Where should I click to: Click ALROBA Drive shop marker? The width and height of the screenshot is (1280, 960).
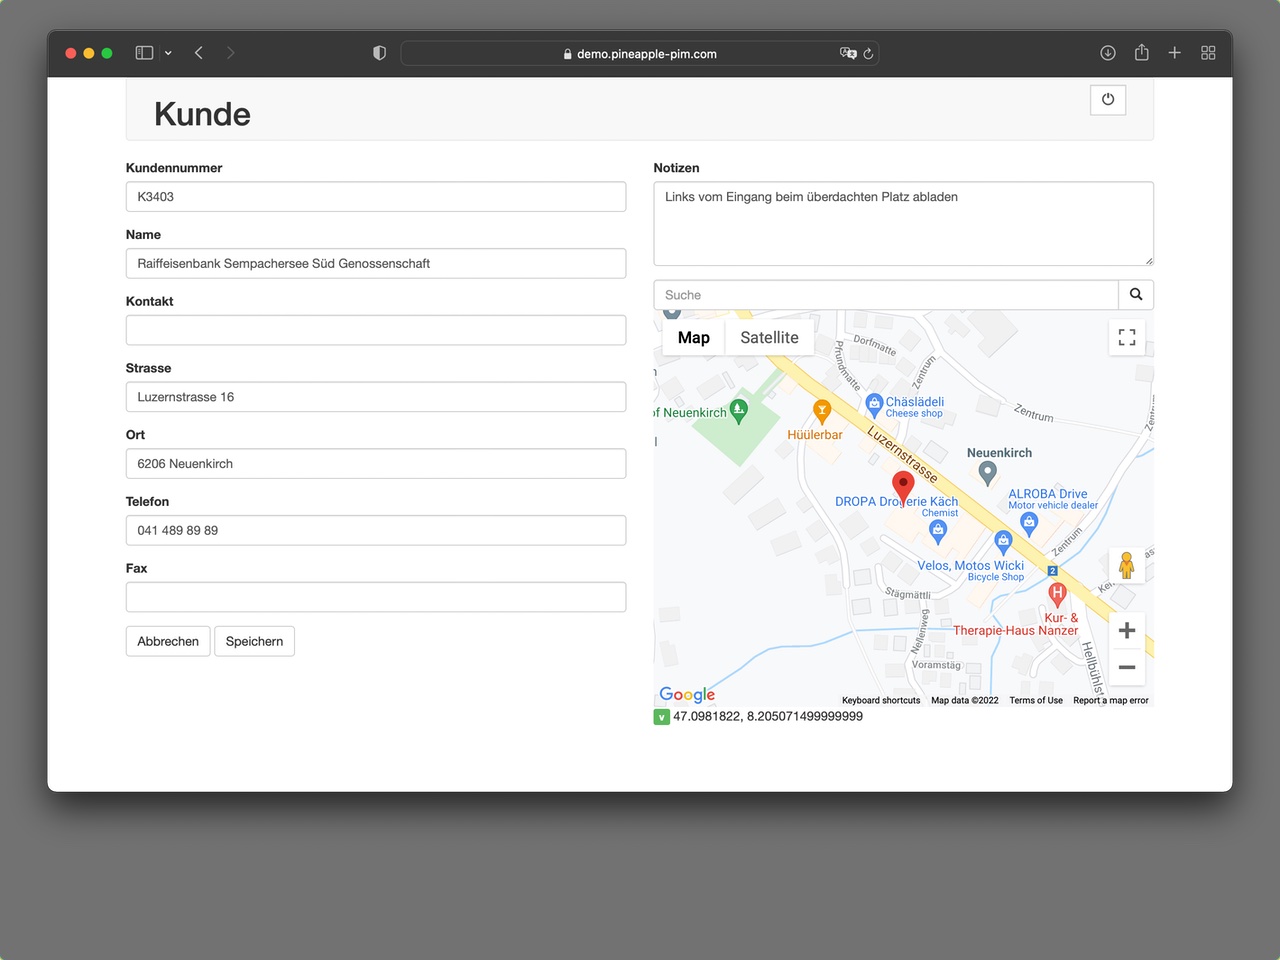(x=1029, y=523)
